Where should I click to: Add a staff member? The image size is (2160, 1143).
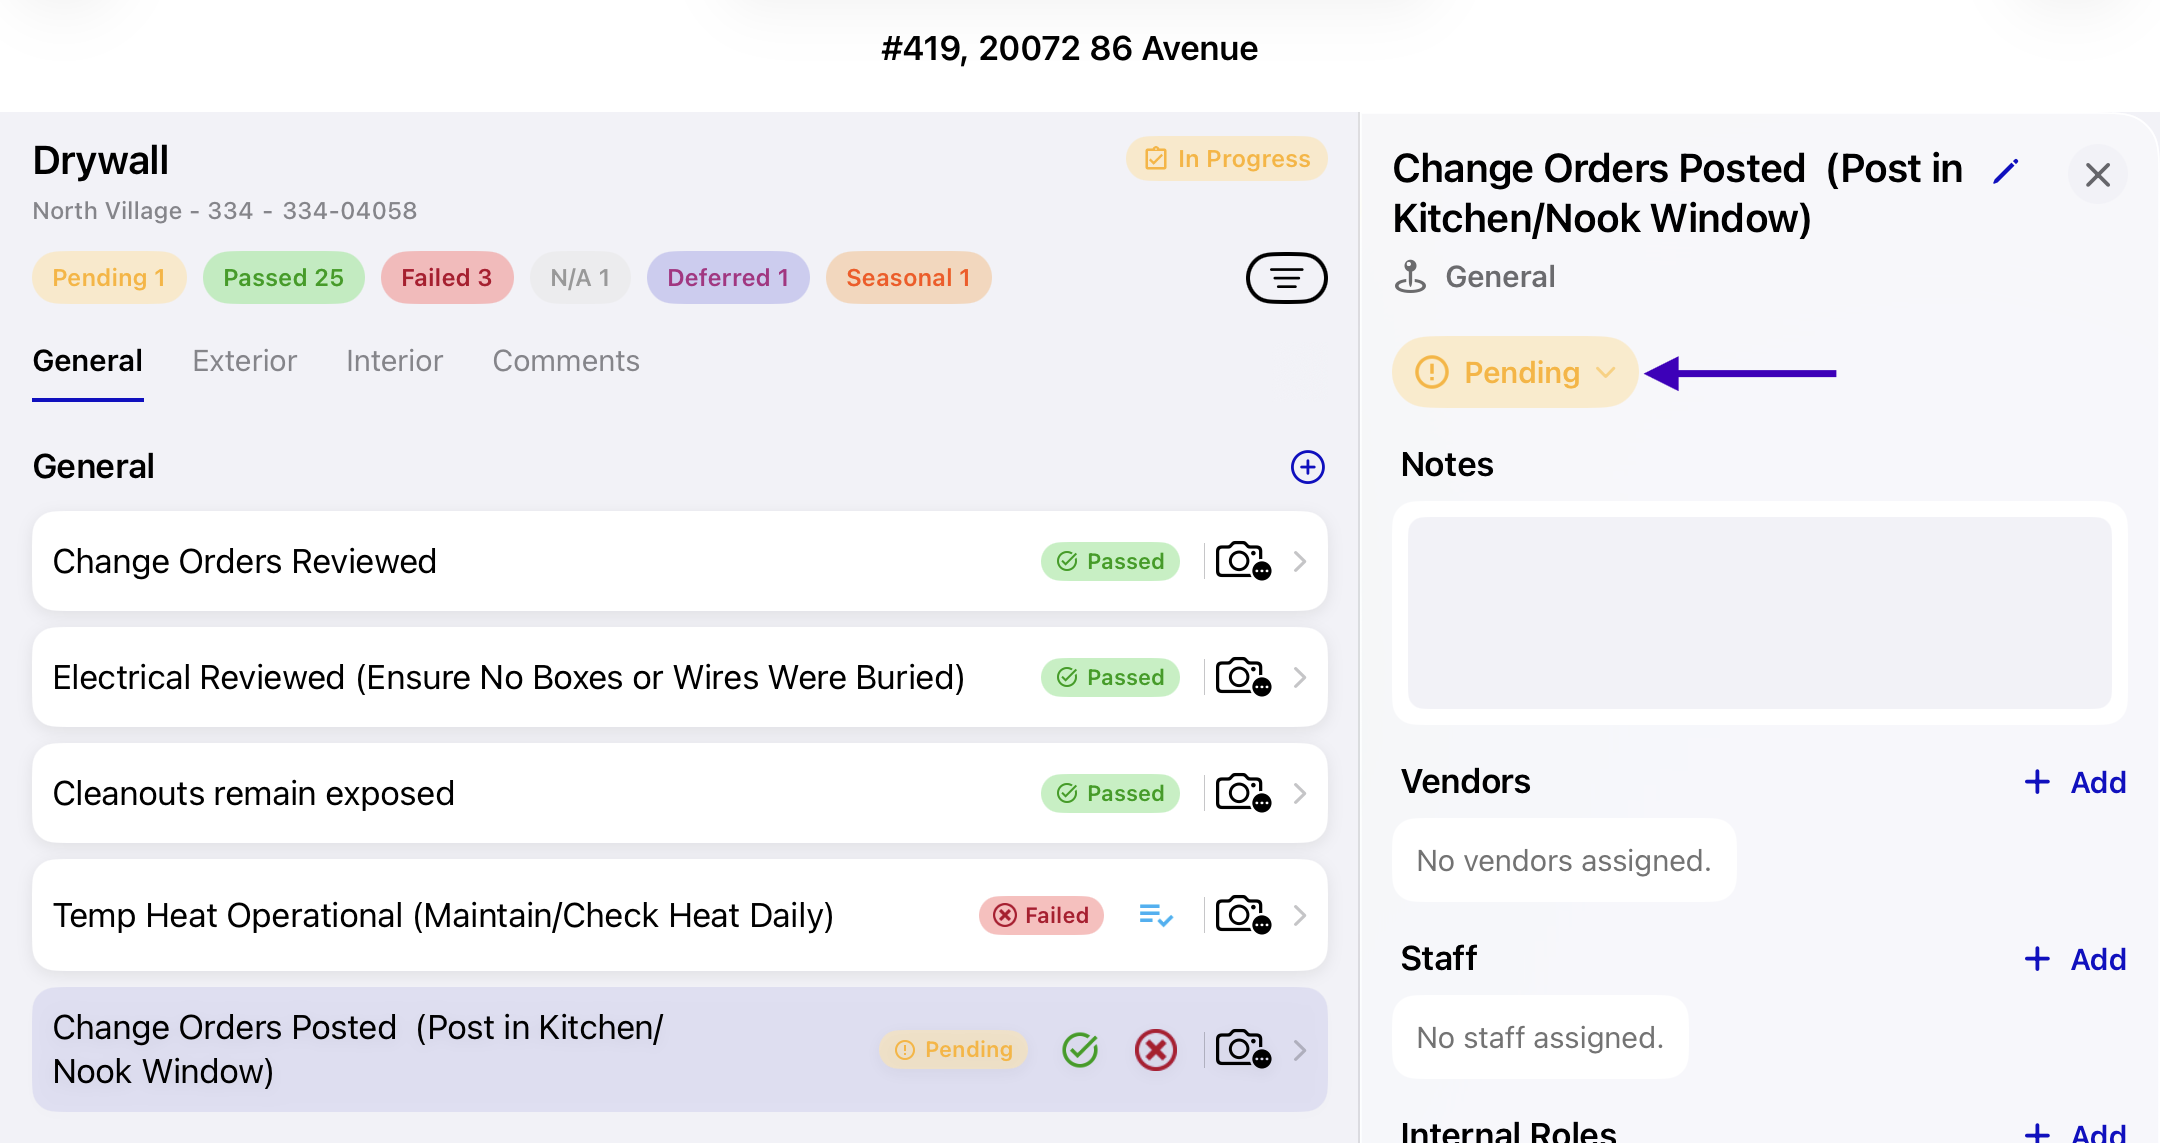[x=2075, y=959]
